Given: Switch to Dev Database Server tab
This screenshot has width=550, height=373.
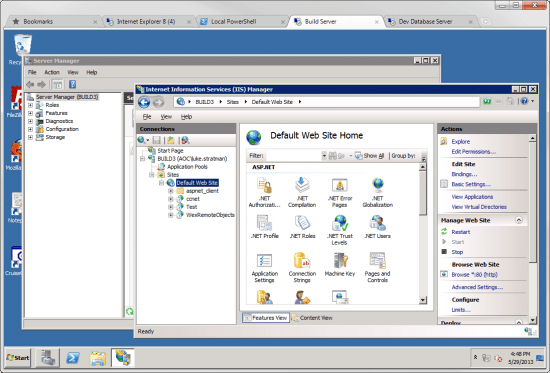Looking at the screenshot, I should point(430,22).
